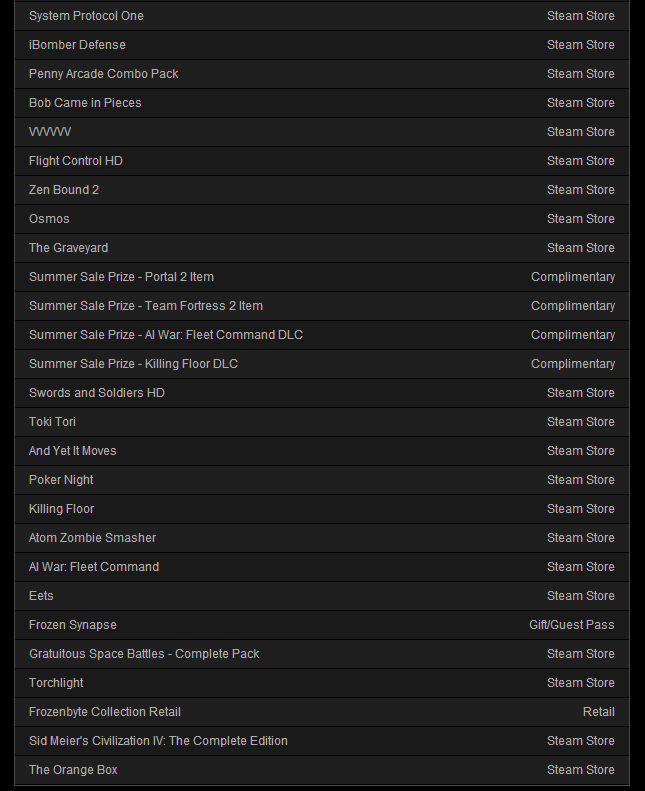The image size is (645, 791).
Task: Click Steam Store label for Toki Tori
Action: [x=581, y=422]
